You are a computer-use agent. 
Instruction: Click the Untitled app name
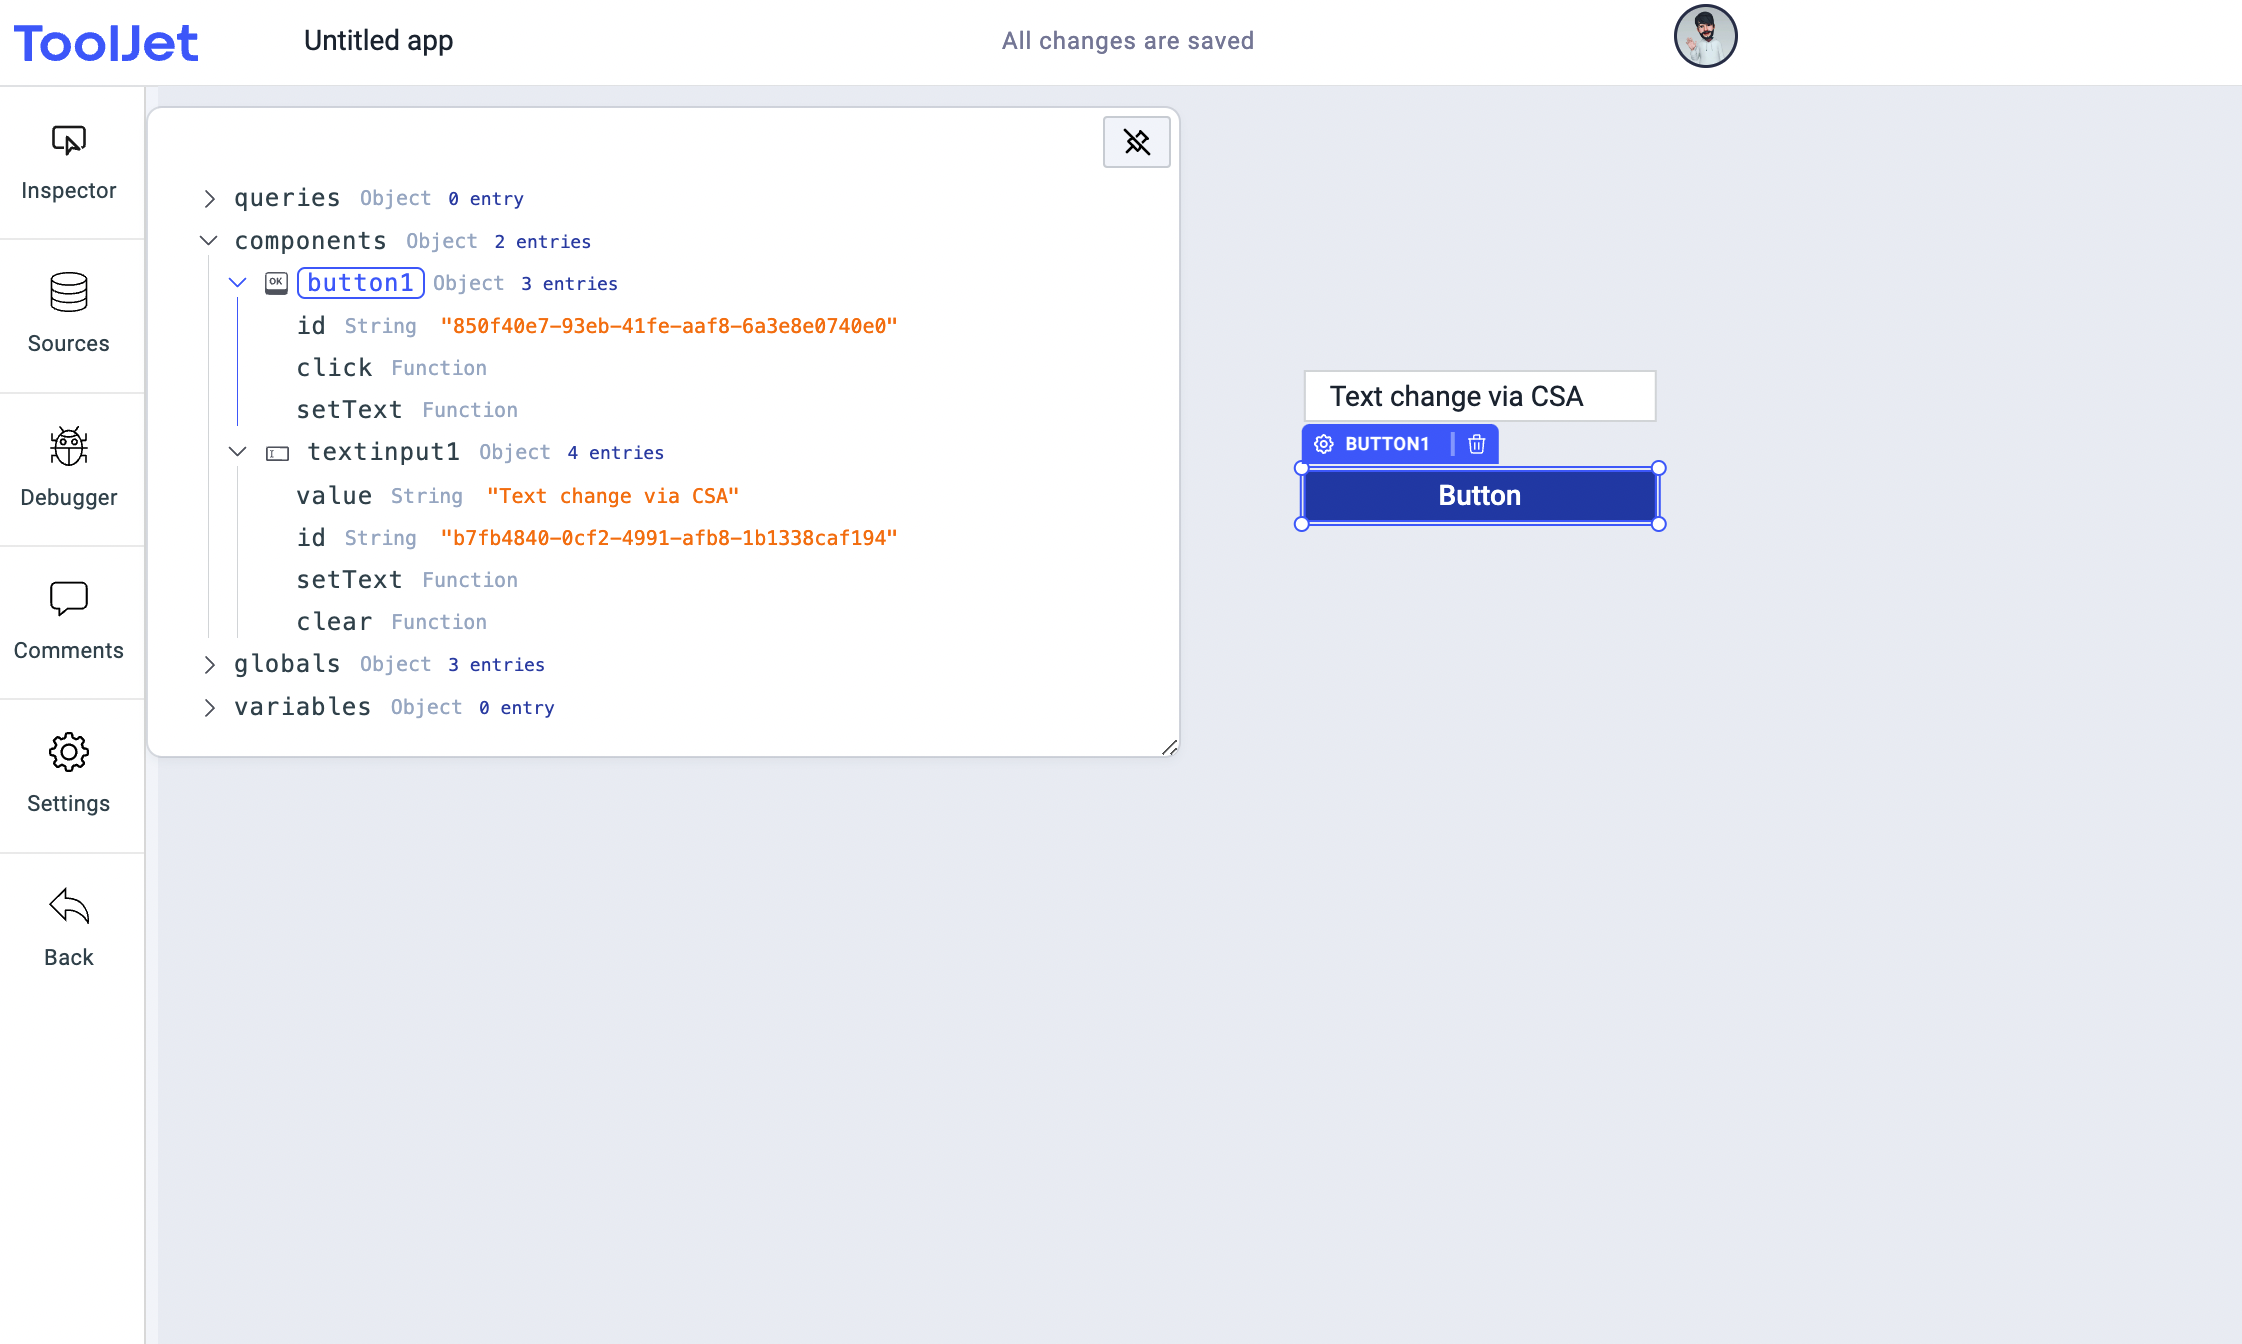point(378,41)
